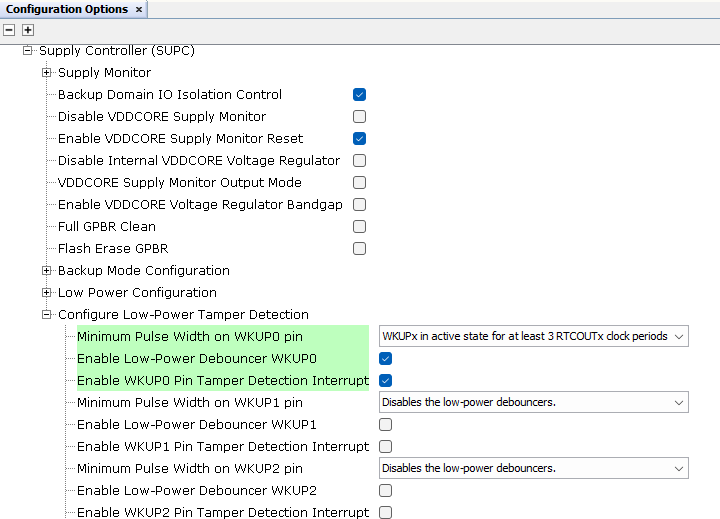Collapse Configure Low-Power Tamper Detection node
The height and width of the screenshot is (519, 720).
[x=47, y=314]
